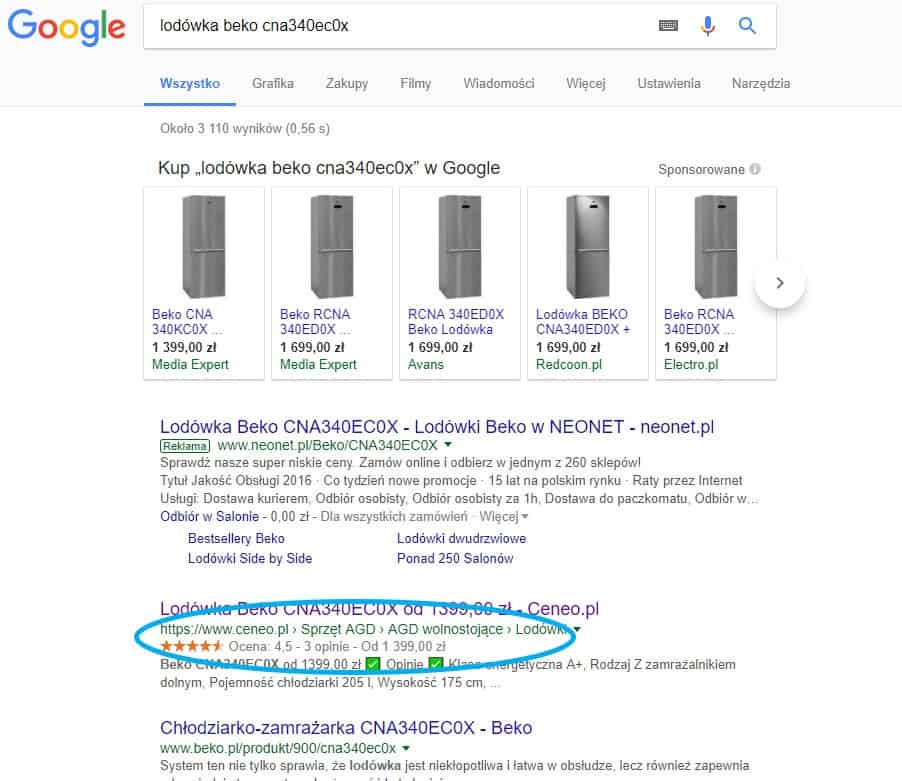The image size is (902, 781).
Task: Click the Odbiór w Salonie link
Action: [x=209, y=516]
